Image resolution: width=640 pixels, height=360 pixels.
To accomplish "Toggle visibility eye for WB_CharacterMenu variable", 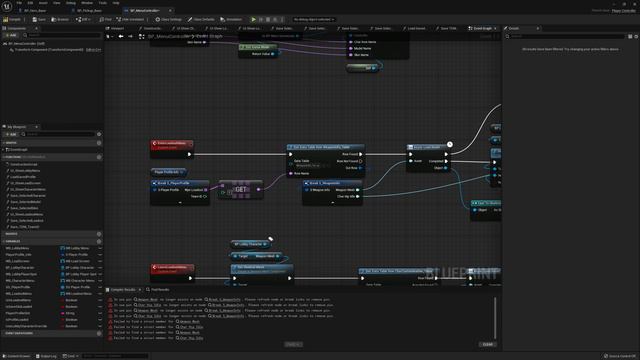I will click(x=100, y=281).
